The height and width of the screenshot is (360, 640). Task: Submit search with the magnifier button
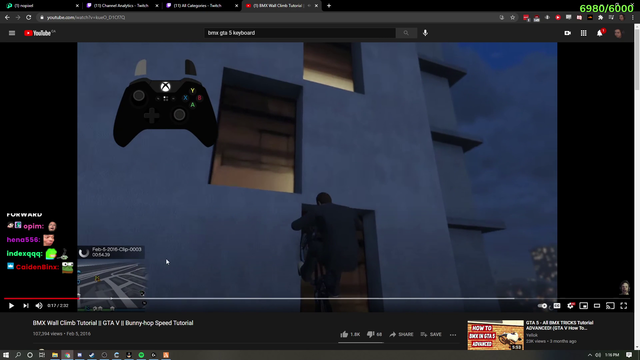coord(406,33)
